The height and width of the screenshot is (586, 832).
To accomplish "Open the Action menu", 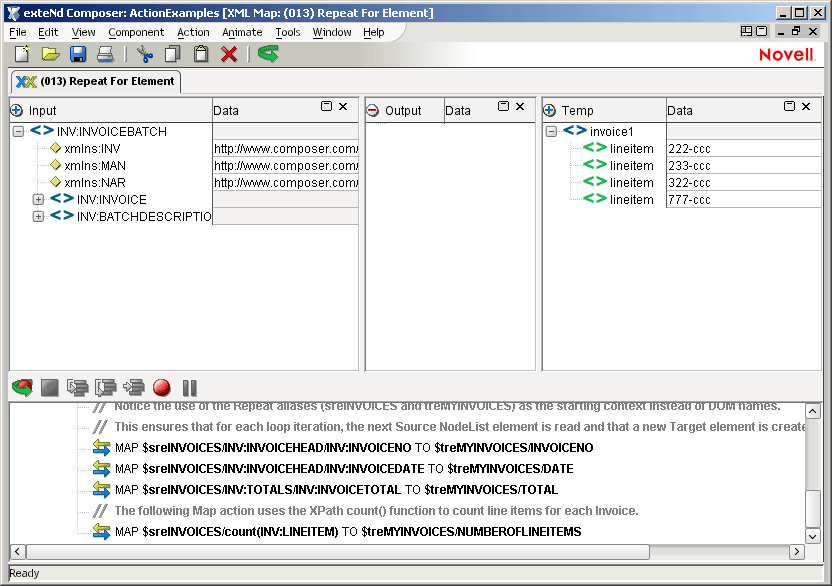I will pos(193,32).
